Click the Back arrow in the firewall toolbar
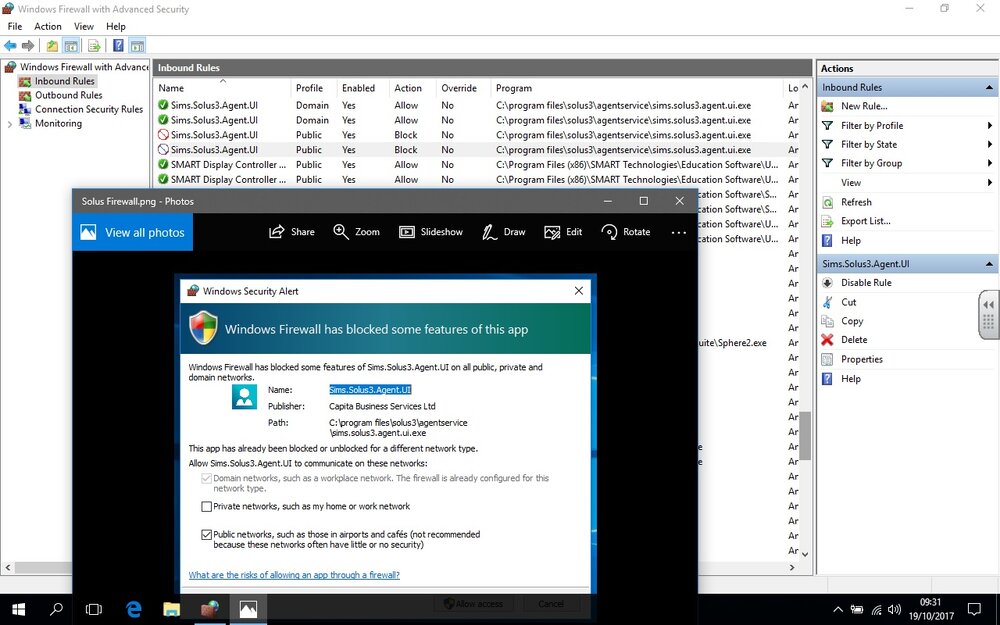This screenshot has height=625, width=1000. 10,45
